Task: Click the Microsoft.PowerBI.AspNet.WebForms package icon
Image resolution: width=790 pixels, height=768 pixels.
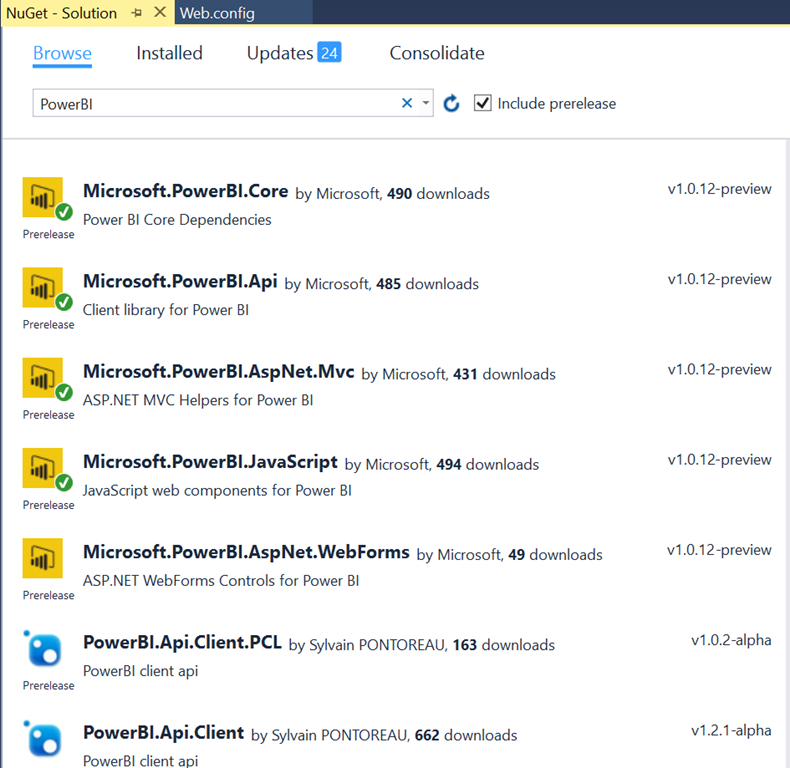Action: [43, 558]
